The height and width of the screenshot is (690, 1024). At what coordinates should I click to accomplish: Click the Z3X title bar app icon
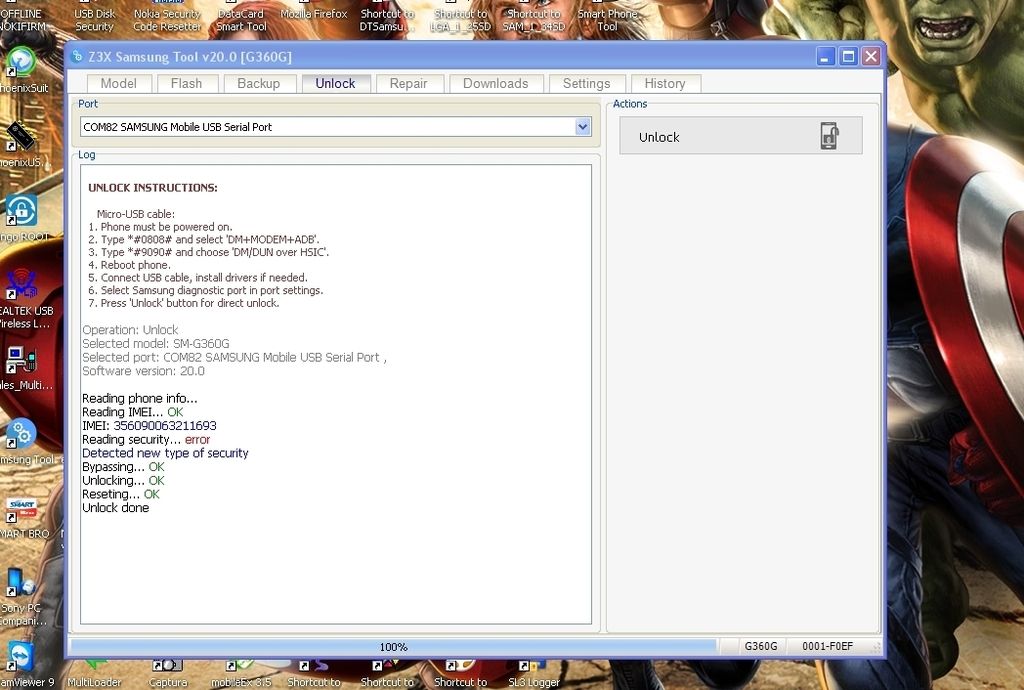pyautogui.click(x=78, y=57)
